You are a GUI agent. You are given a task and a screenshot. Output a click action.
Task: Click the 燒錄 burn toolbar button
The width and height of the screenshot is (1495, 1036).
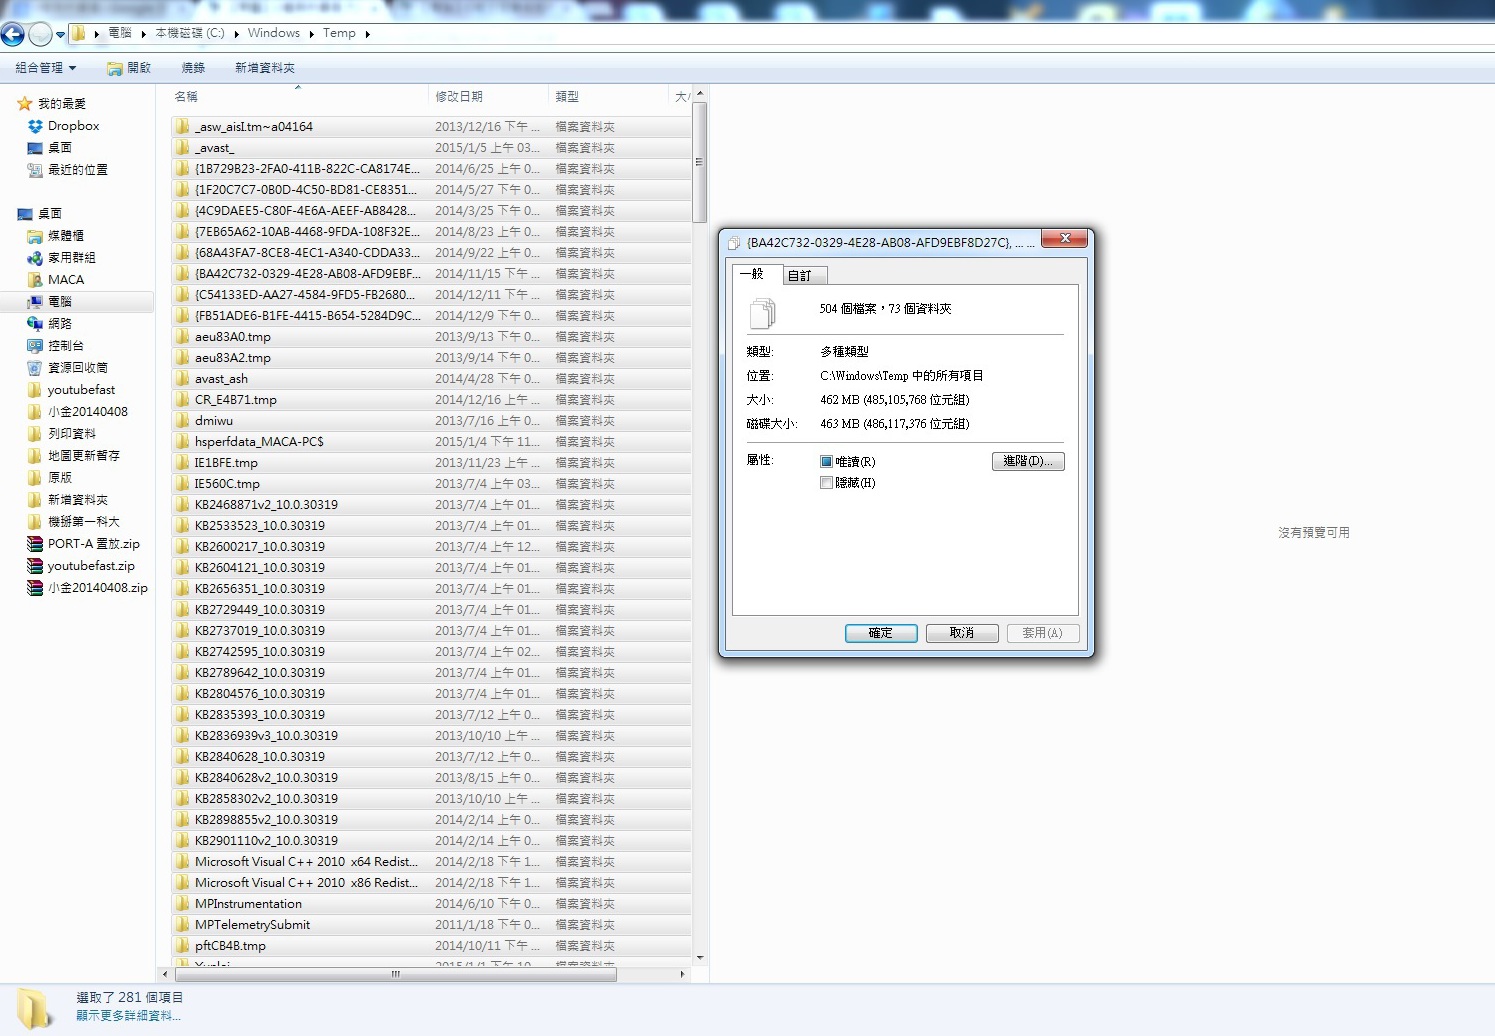pos(193,68)
